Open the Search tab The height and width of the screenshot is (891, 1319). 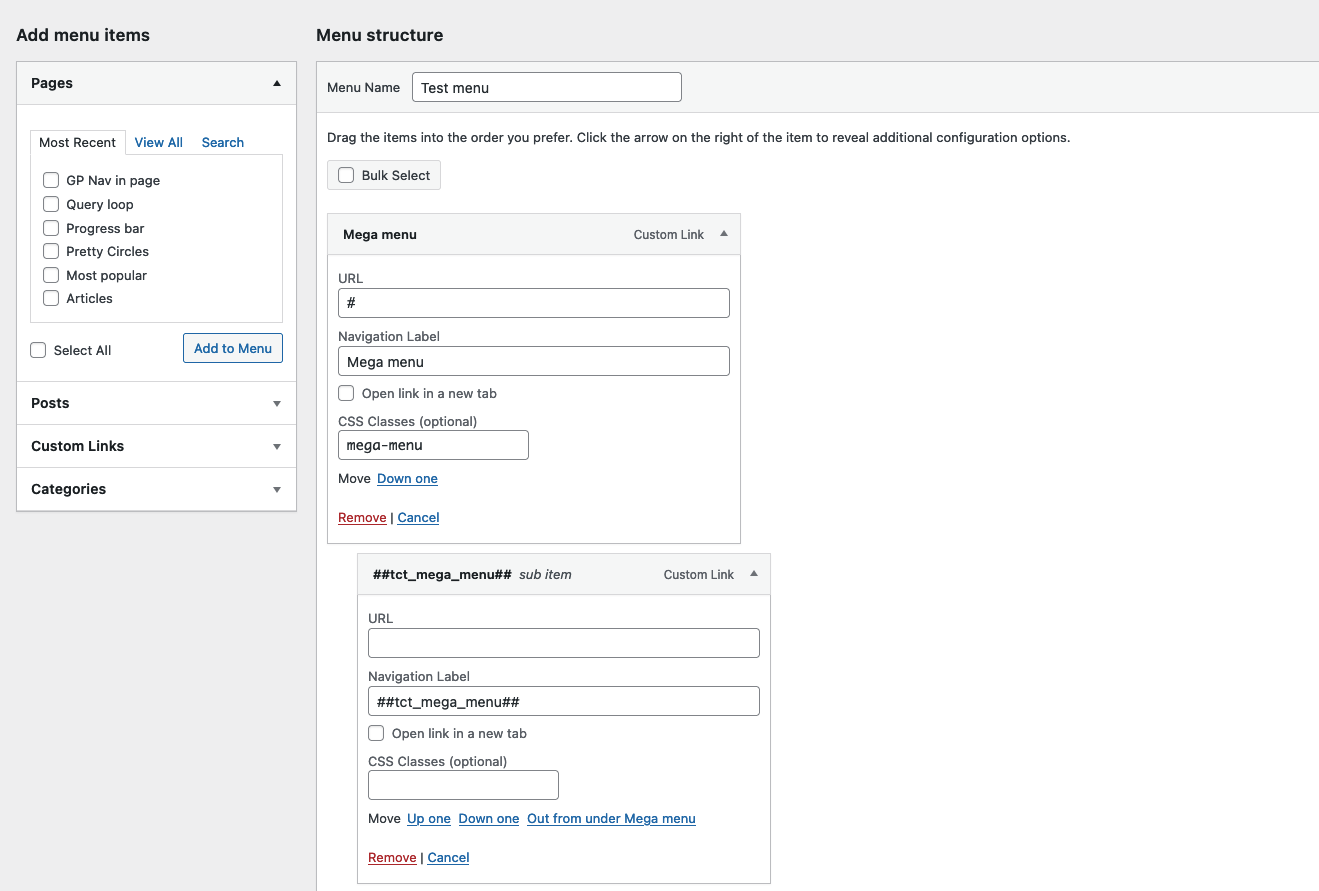click(x=222, y=142)
